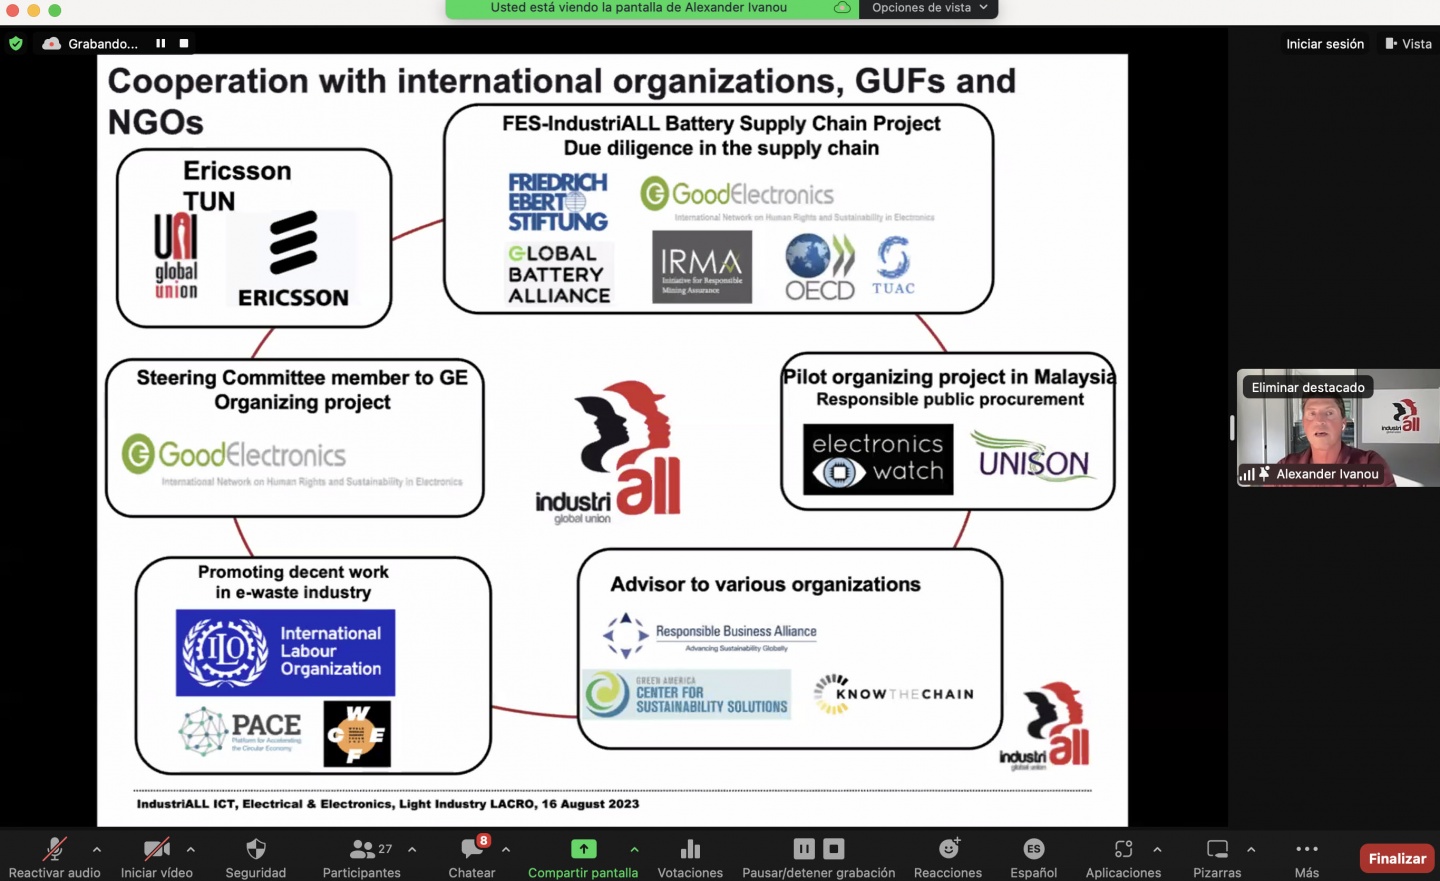Image resolution: width=1440 pixels, height=881 pixels.
Task: Click the KnowTheChain logo
Action: coord(893,693)
